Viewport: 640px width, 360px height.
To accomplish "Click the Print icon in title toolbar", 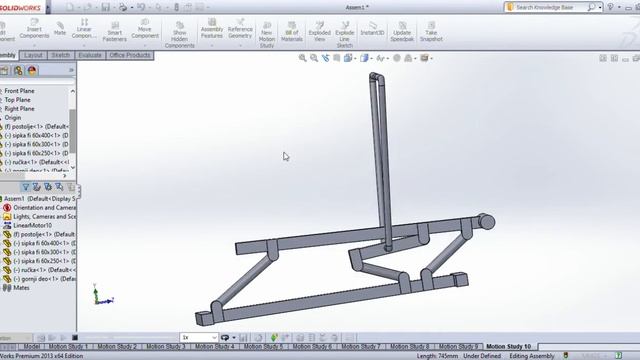I will tap(123, 7).
